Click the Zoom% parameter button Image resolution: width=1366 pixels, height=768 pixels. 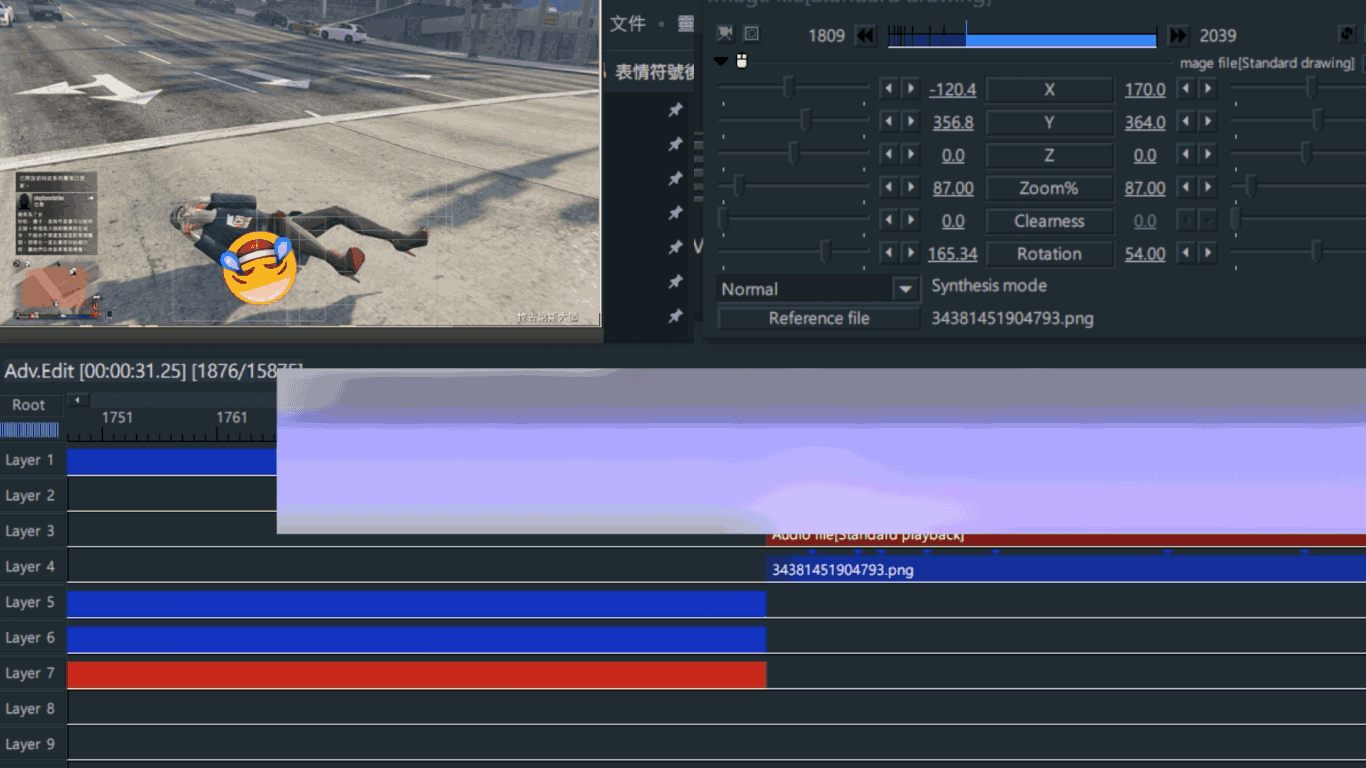1049,188
